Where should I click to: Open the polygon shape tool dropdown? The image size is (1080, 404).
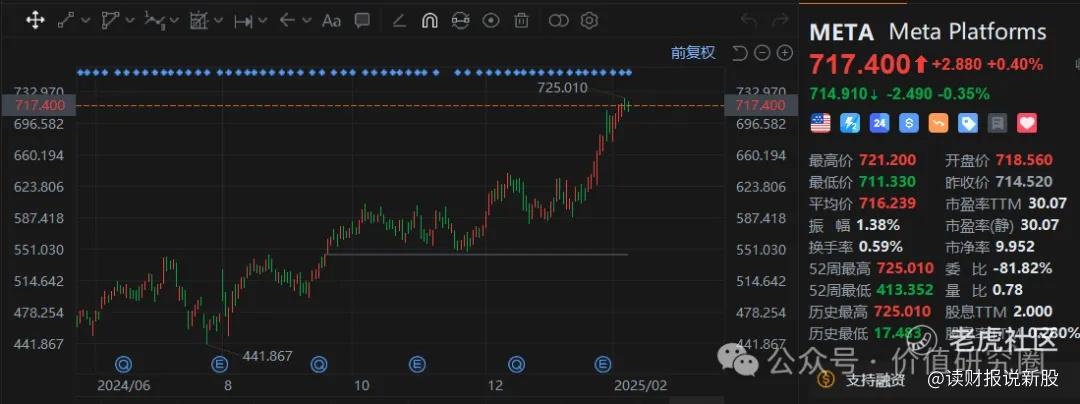pyautogui.click(x=129, y=21)
